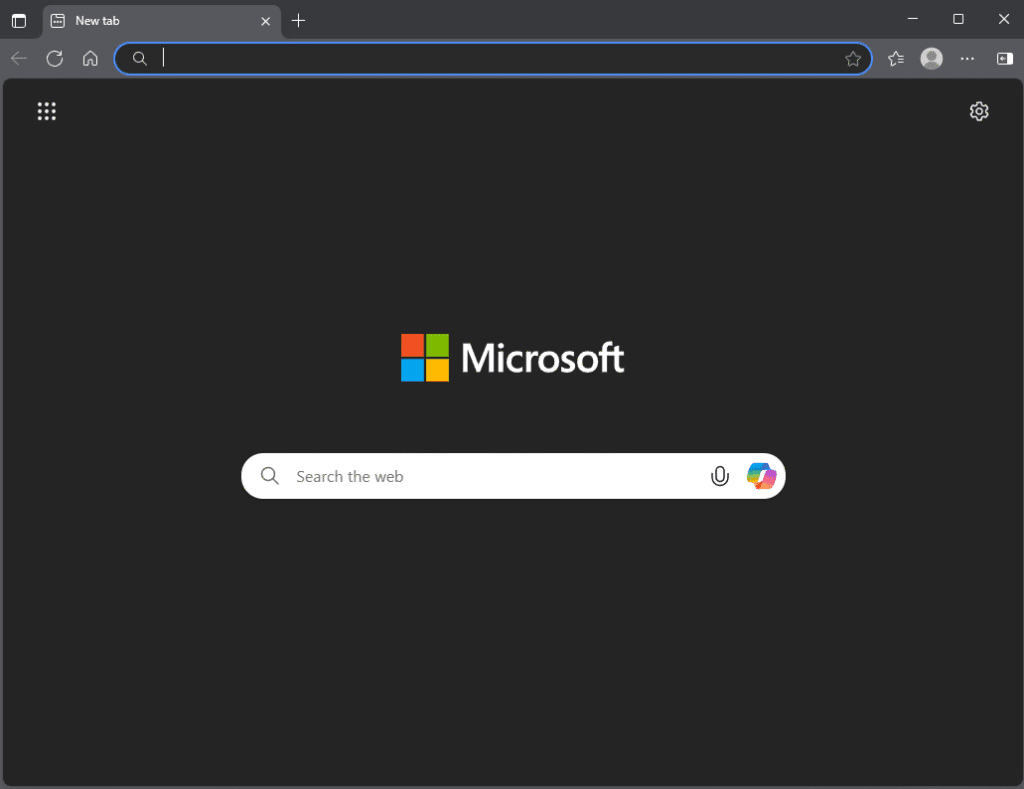
Task: Open a new tab with plus button
Action: (298, 20)
